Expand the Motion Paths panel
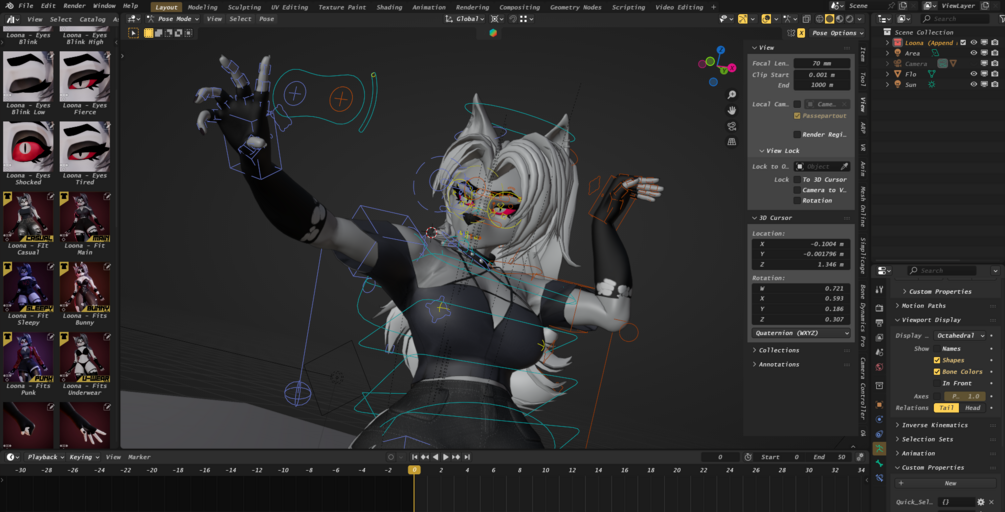 pos(923,306)
